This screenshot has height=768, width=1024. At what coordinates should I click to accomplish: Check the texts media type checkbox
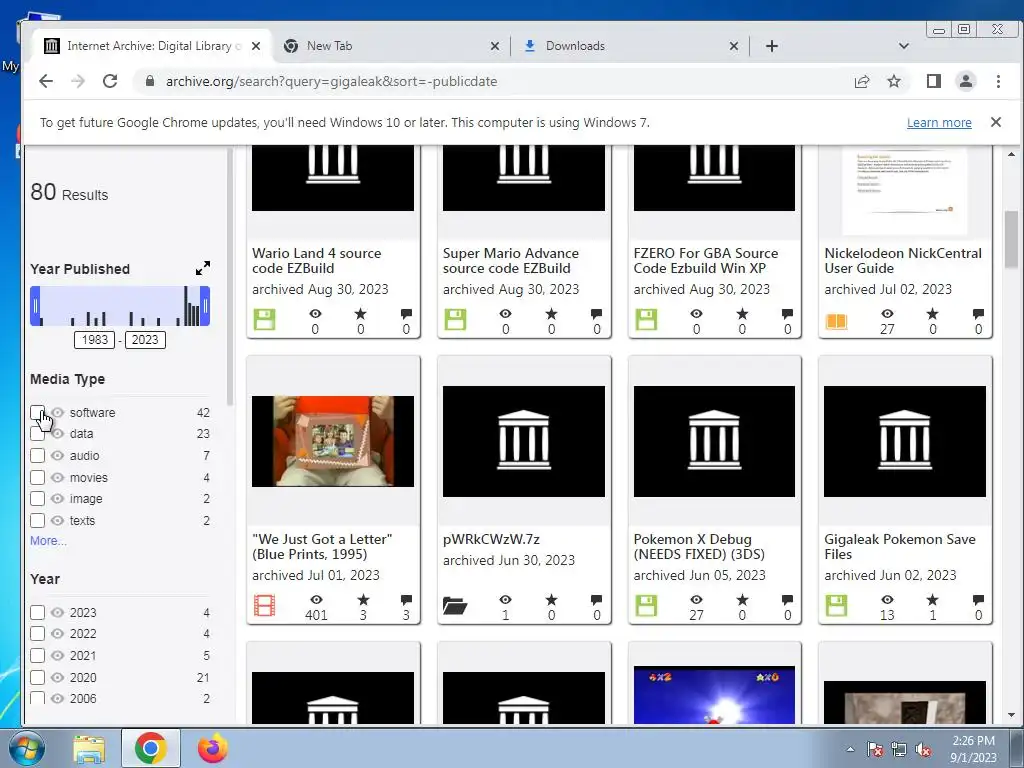[x=37, y=520]
